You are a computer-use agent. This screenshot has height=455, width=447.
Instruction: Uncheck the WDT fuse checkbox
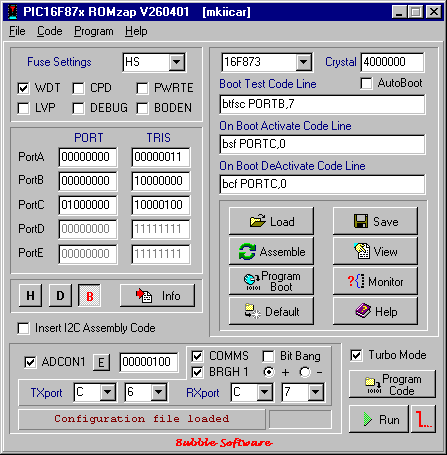23,88
